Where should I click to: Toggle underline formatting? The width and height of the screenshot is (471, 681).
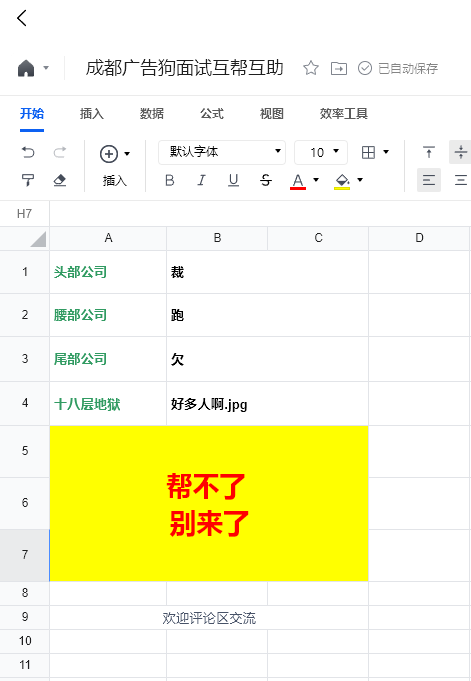pyautogui.click(x=233, y=180)
